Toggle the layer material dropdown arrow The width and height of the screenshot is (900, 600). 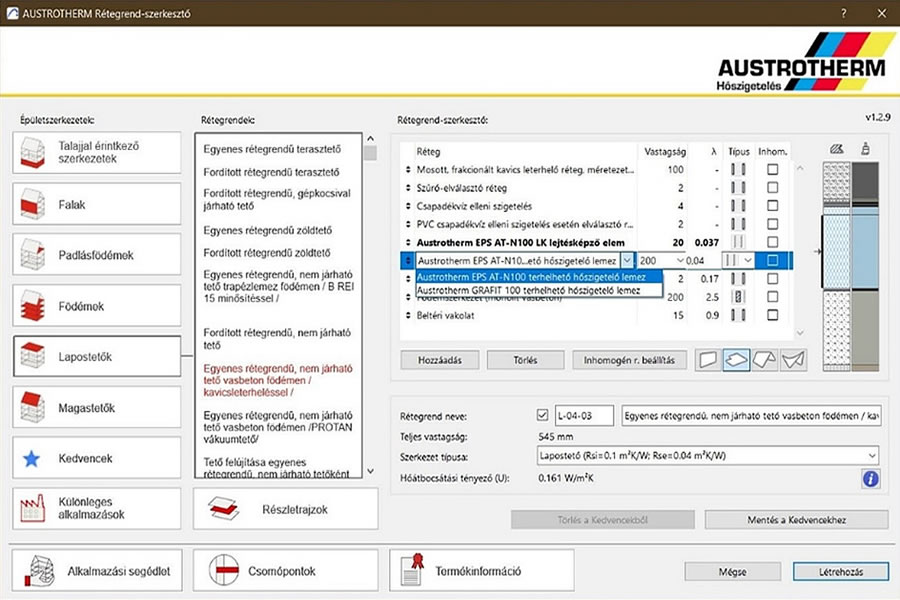click(627, 261)
